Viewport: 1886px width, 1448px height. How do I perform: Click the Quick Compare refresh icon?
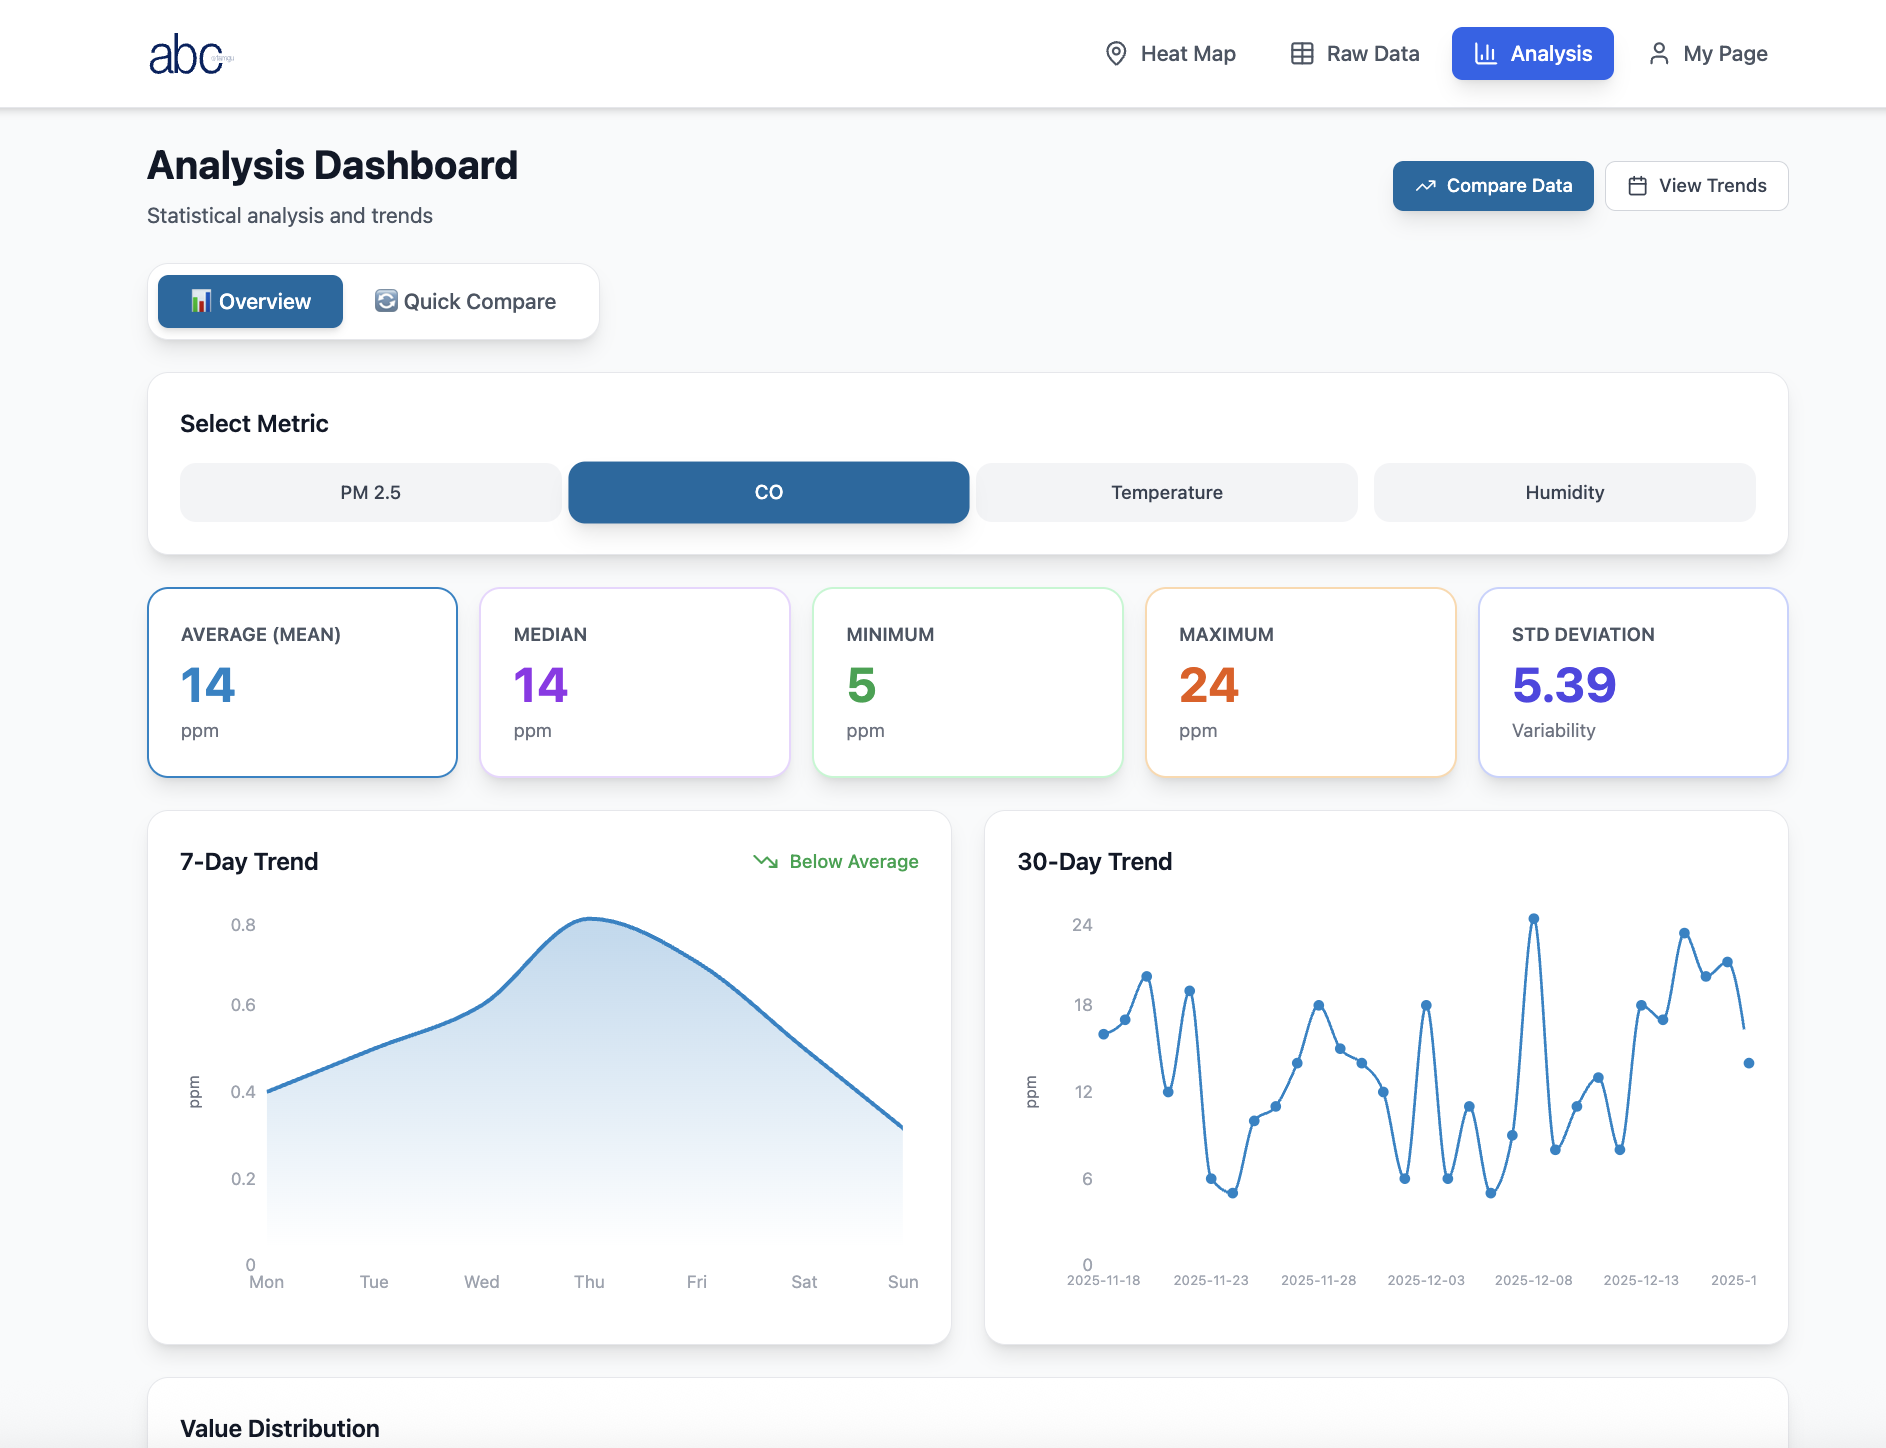point(386,301)
